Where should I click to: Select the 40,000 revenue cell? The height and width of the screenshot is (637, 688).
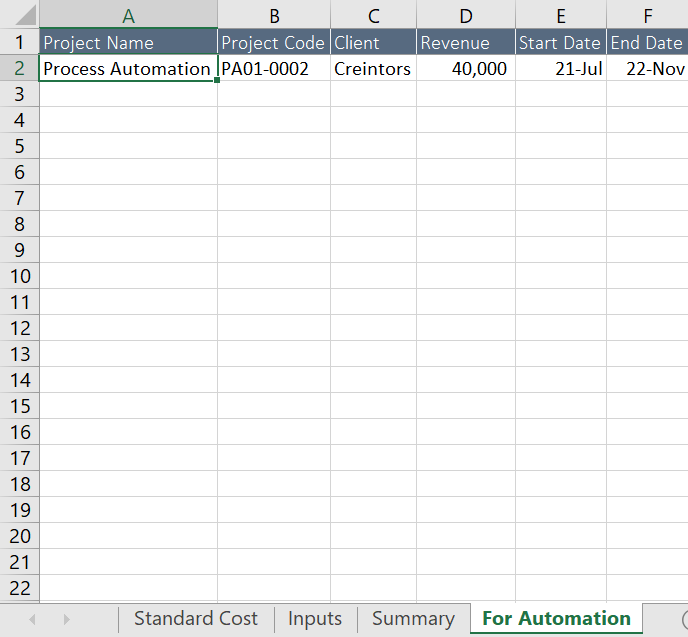pyautogui.click(x=466, y=68)
